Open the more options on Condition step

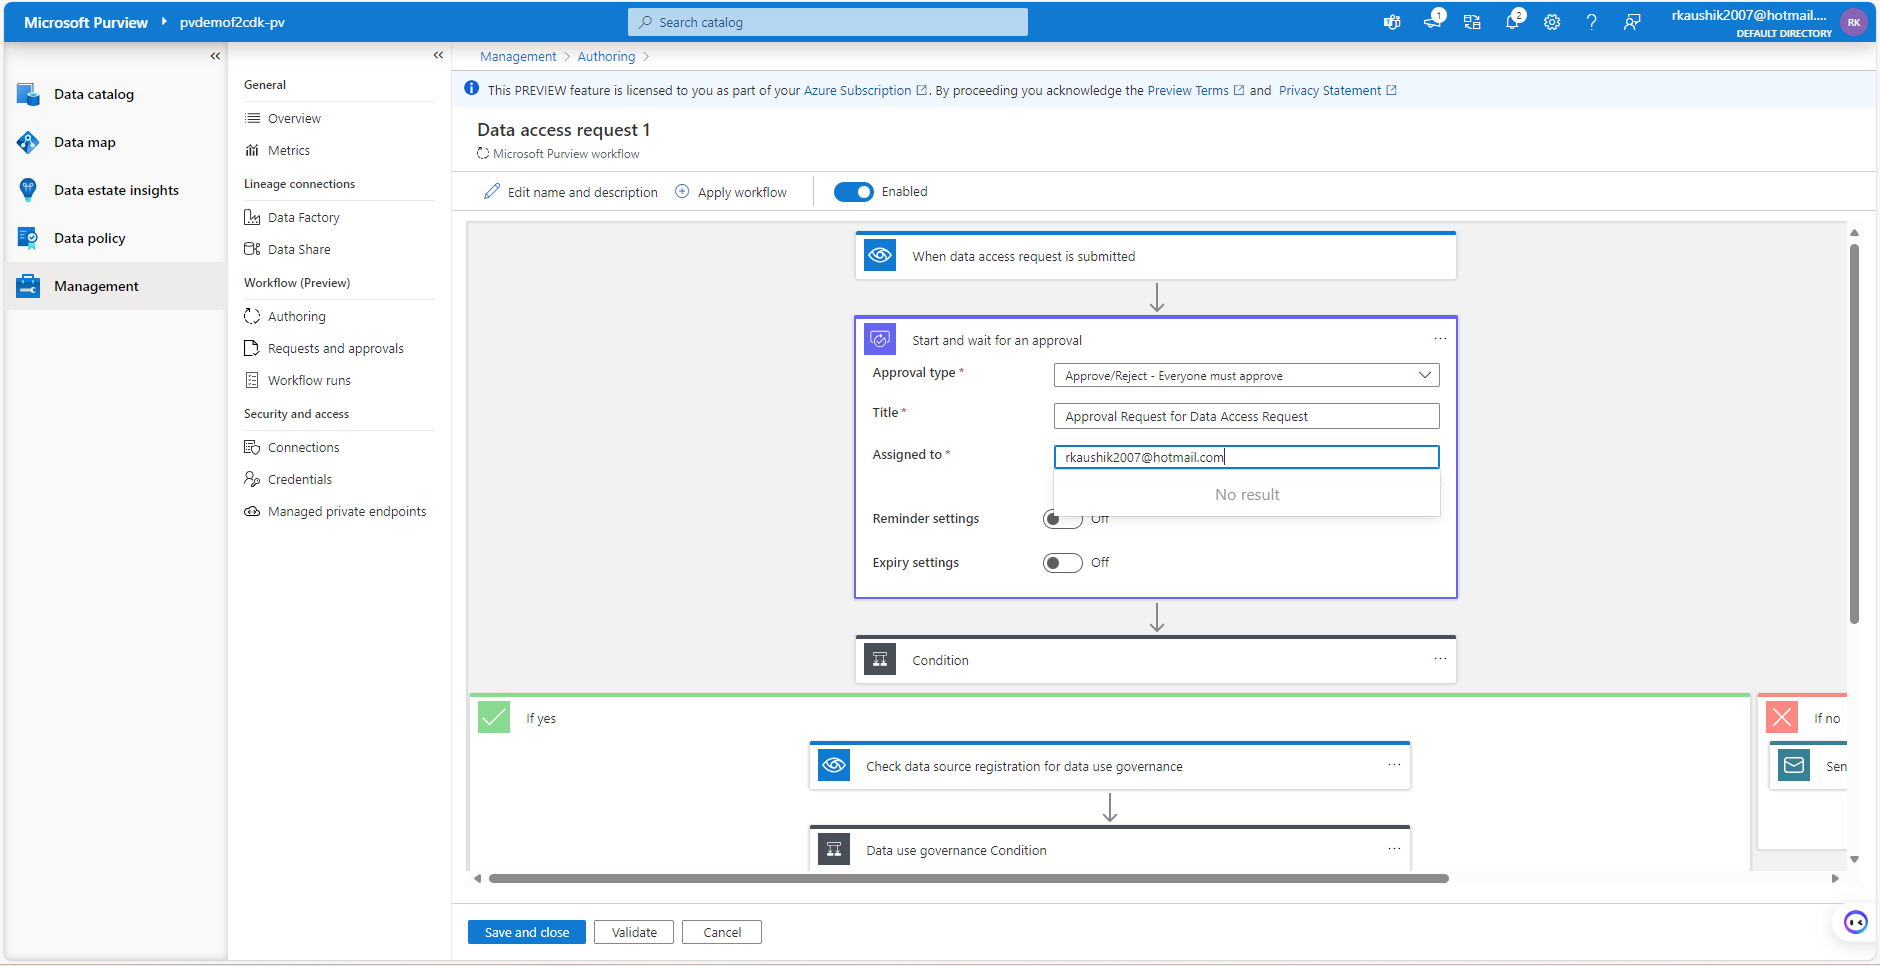(1440, 659)
